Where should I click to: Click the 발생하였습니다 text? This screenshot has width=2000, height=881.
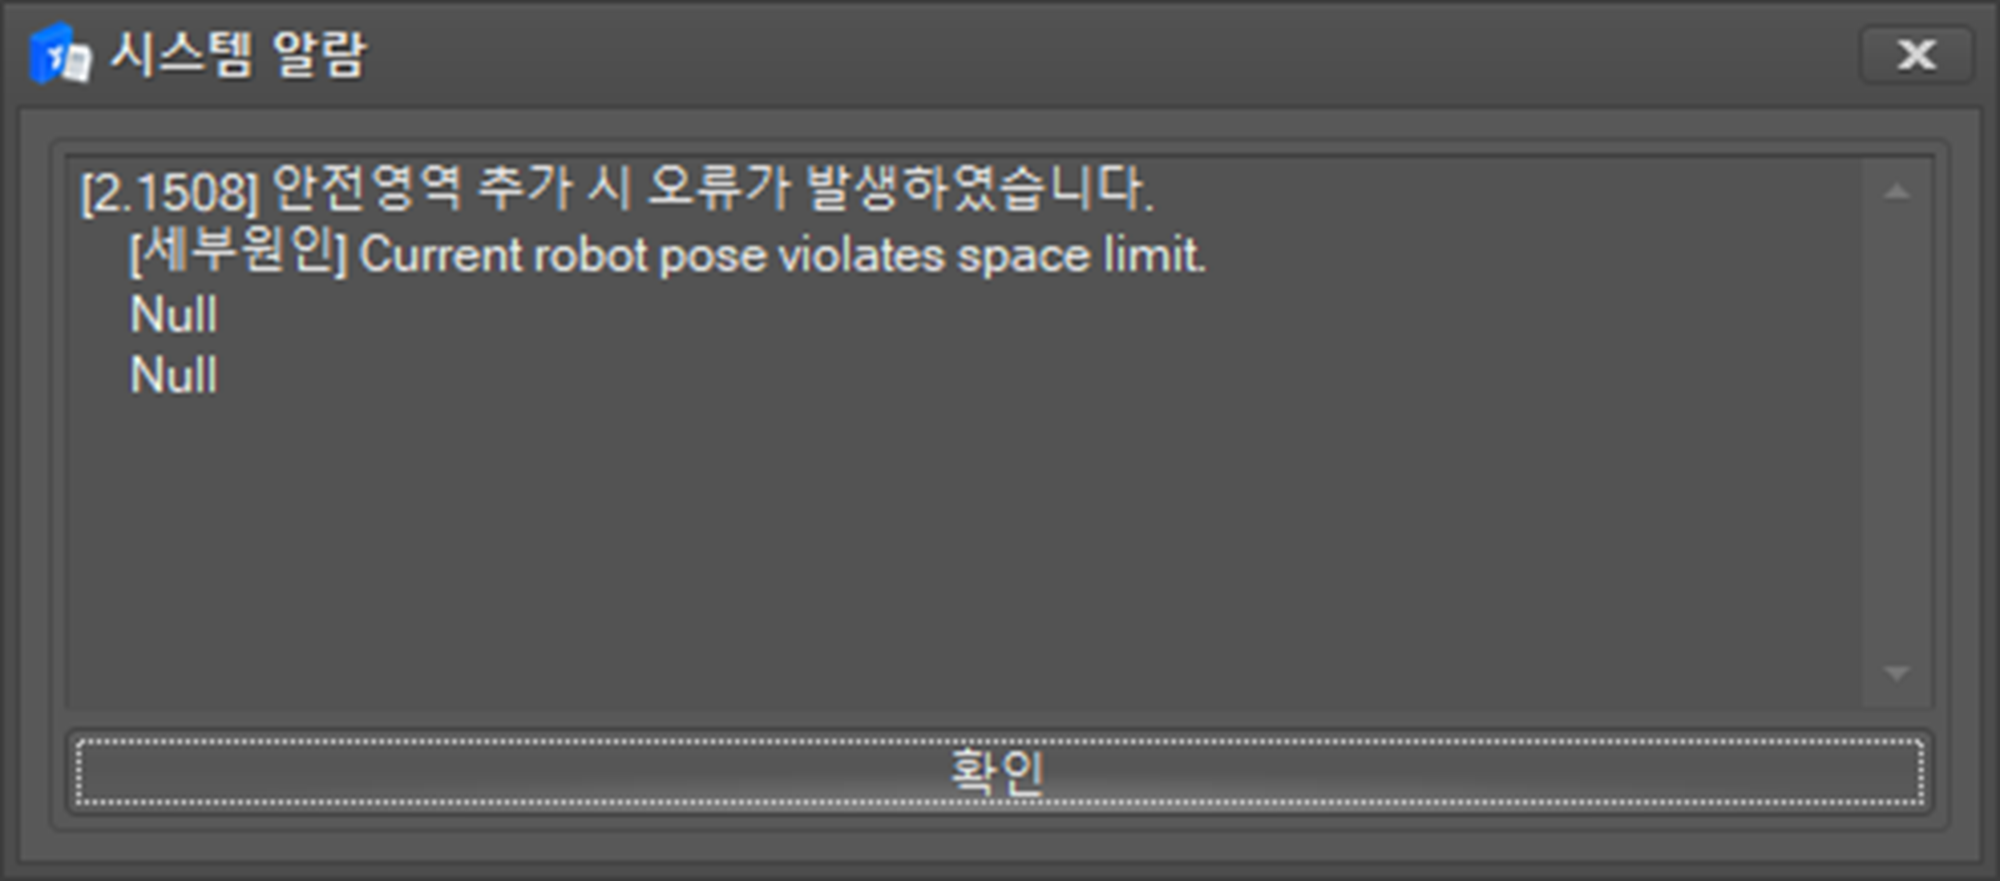pyautogui.click(x=980, y=188)
